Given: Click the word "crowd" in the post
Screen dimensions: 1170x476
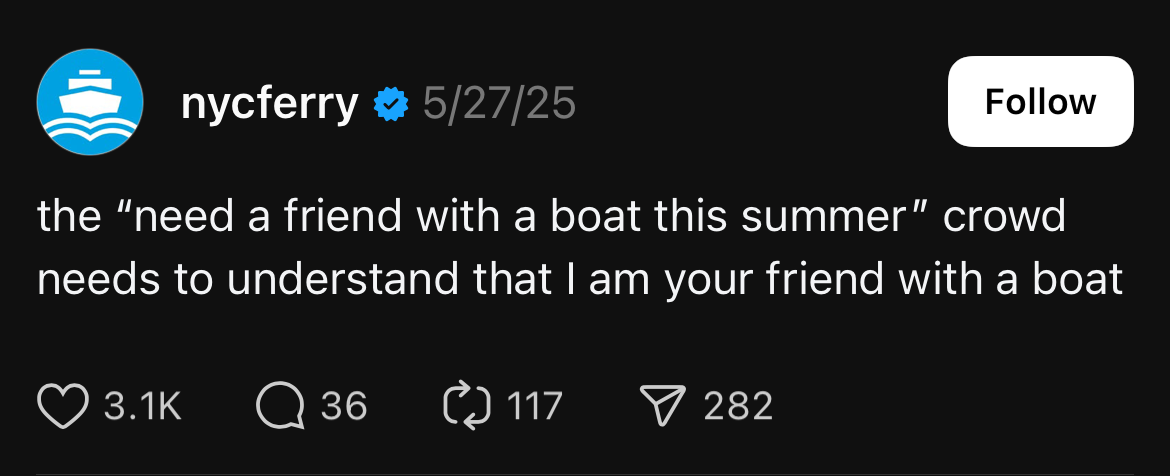Looking at the screenshot, I should (x=1002, y=217).
